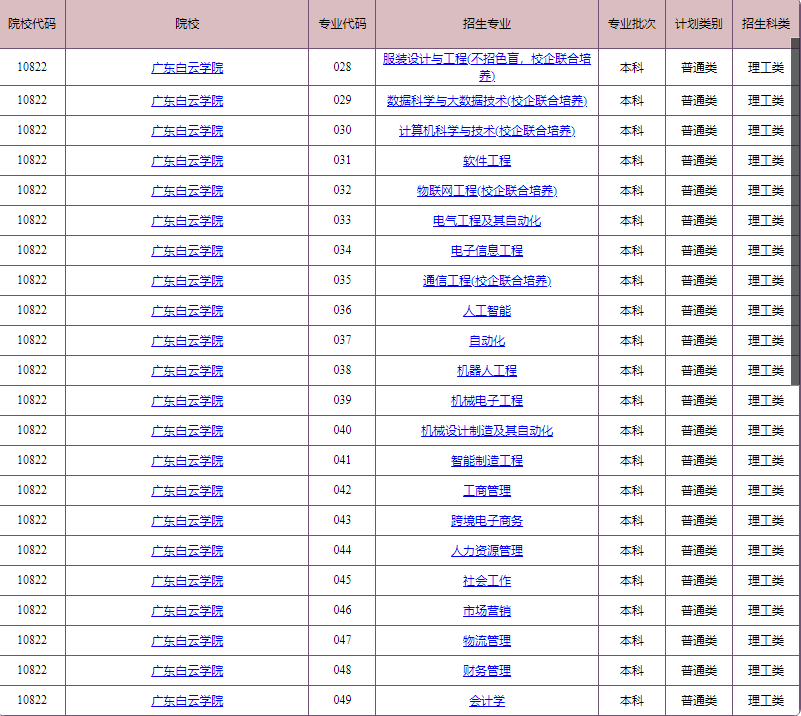Click the vertical scrollbar thumb
The width and height of the screenshot is (801, 716).
(x=795, y=211)
